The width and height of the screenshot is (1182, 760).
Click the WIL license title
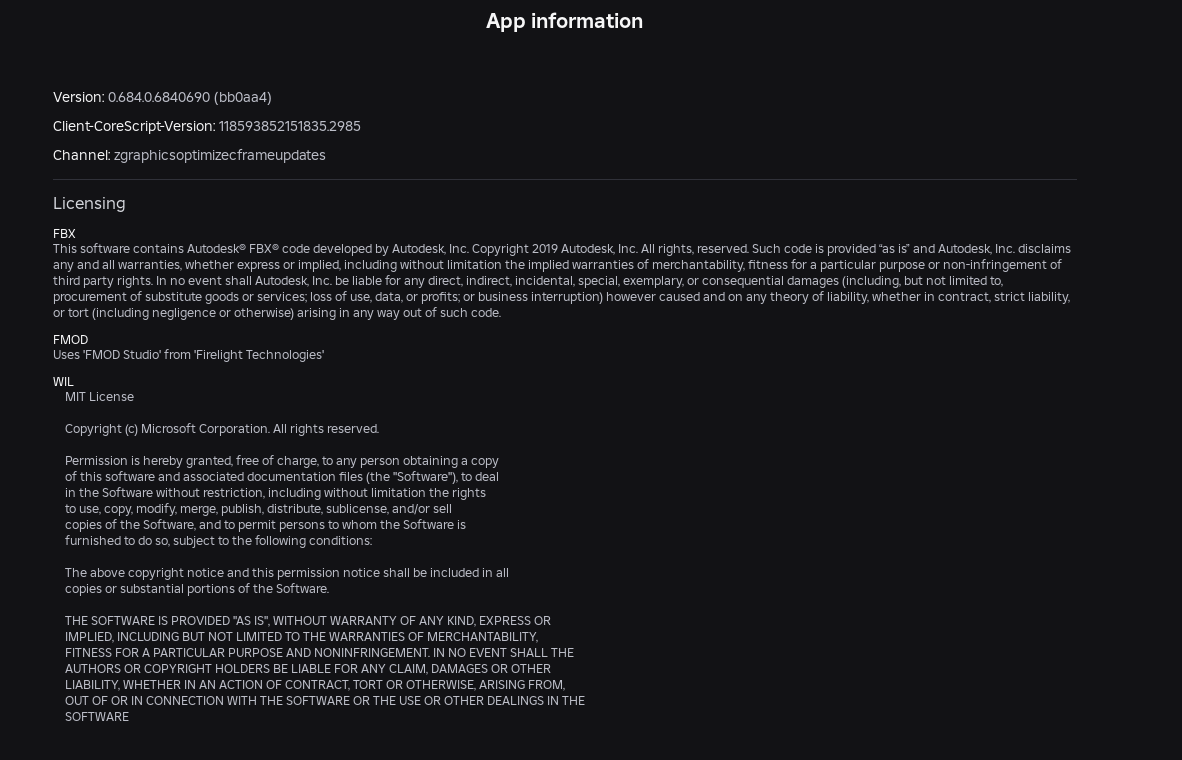(63, 381)
